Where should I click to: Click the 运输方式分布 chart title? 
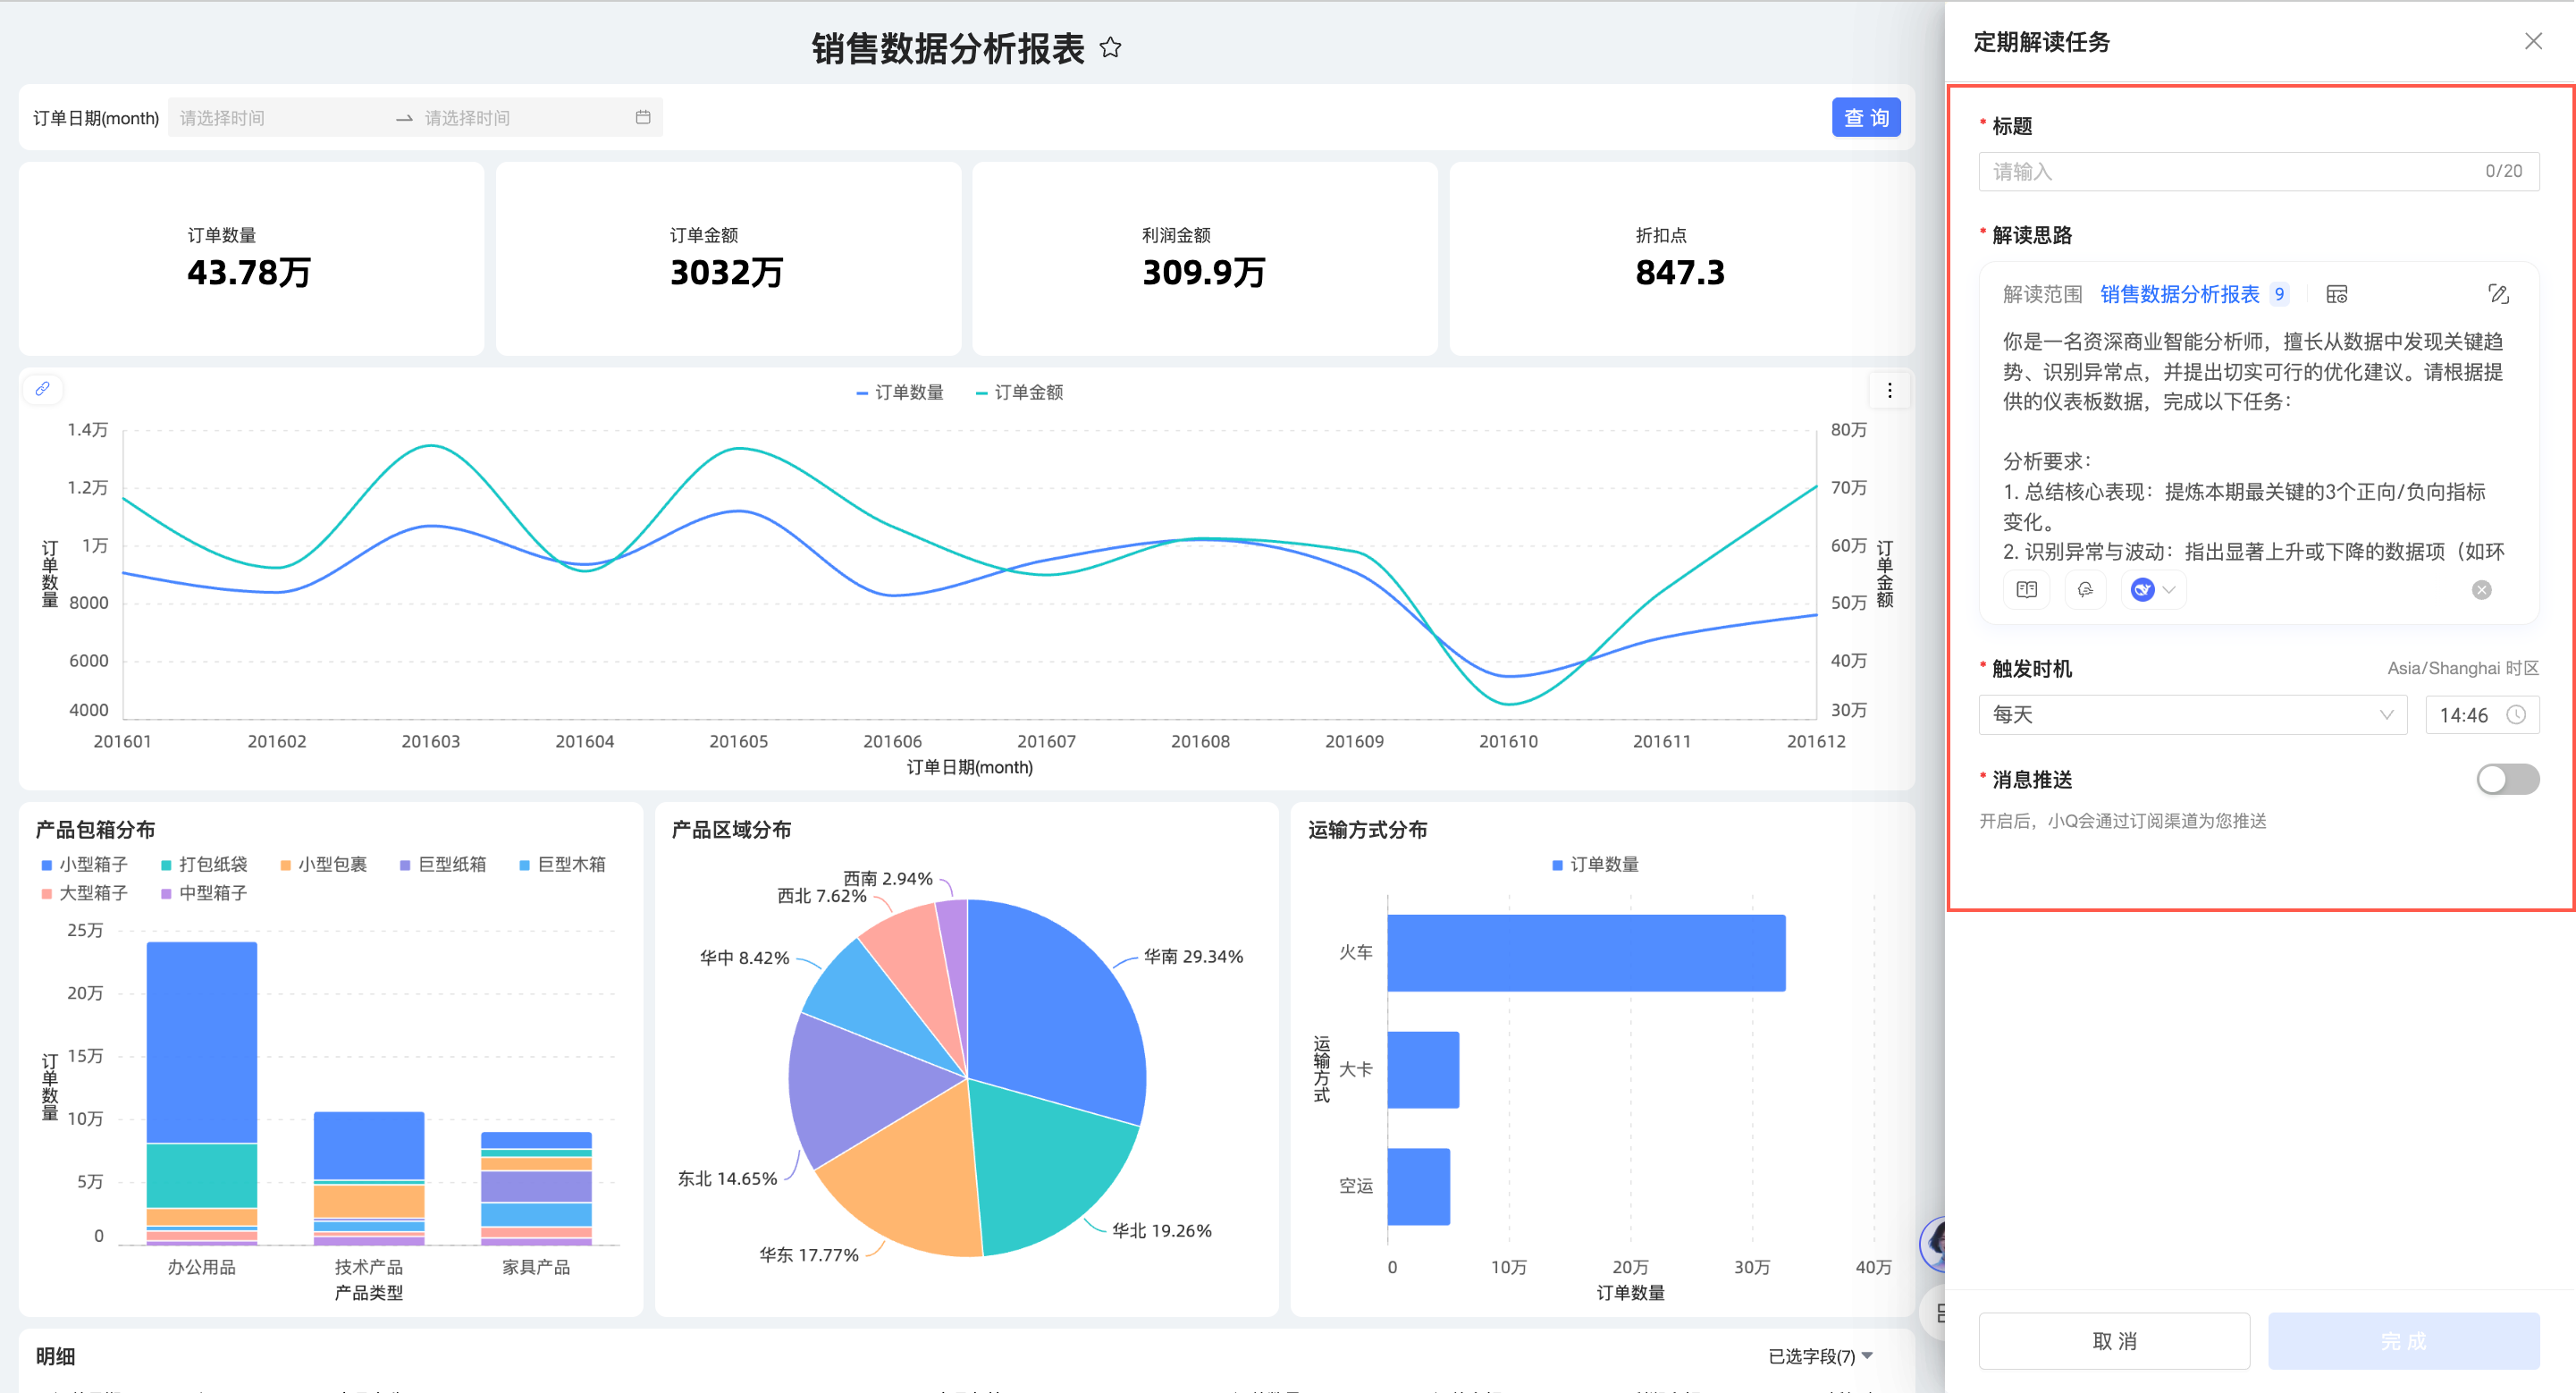click(x=1367, y=830)
